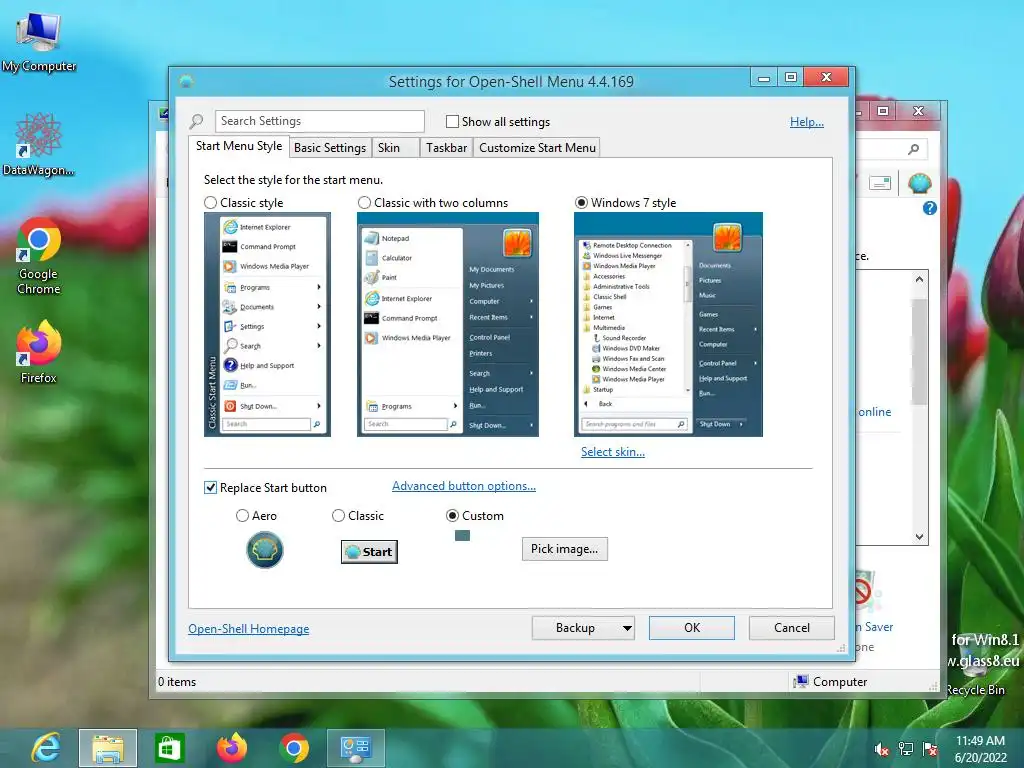Open the Backup dropdown arrow

pyautogui.click(x=627, y=628)
